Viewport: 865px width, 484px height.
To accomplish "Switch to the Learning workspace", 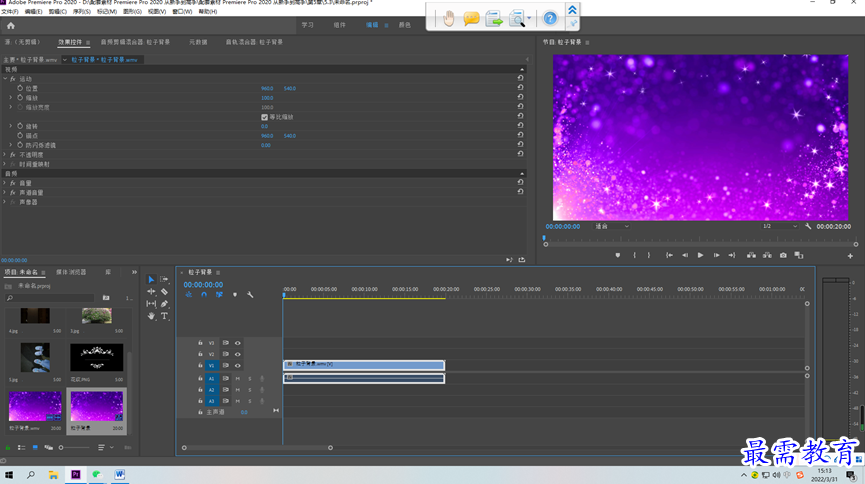I will pyautogui.click(x=307, y=25).
